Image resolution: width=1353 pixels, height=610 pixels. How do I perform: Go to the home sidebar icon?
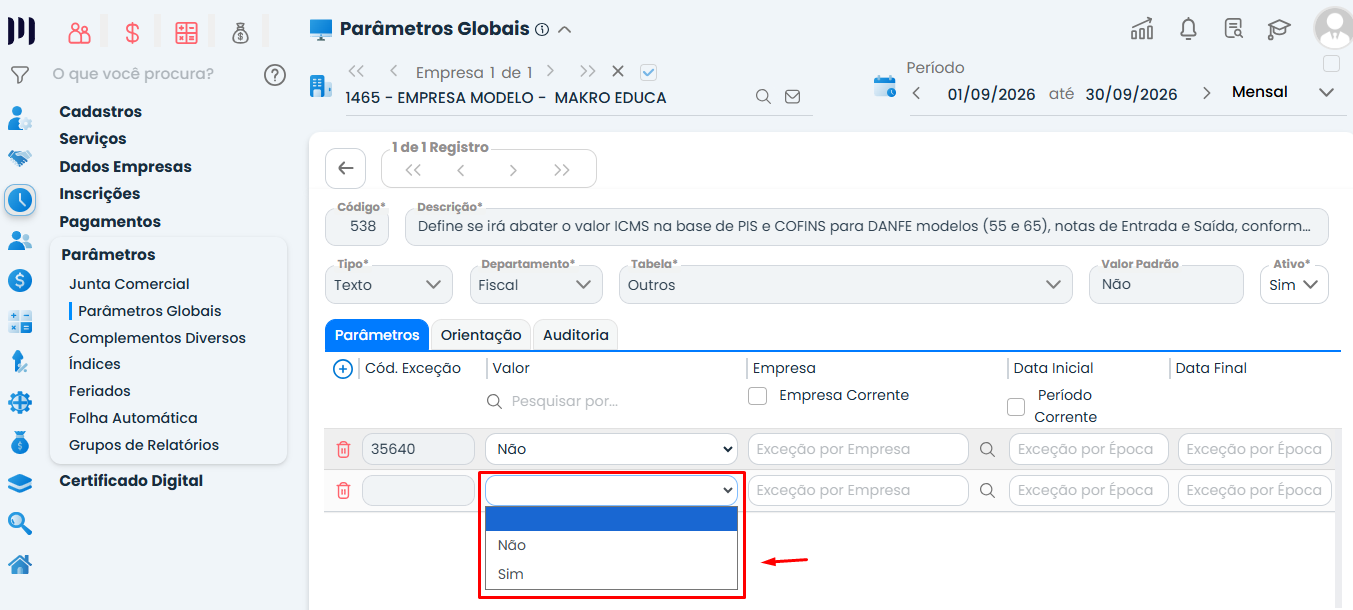[x=19, y=564]
